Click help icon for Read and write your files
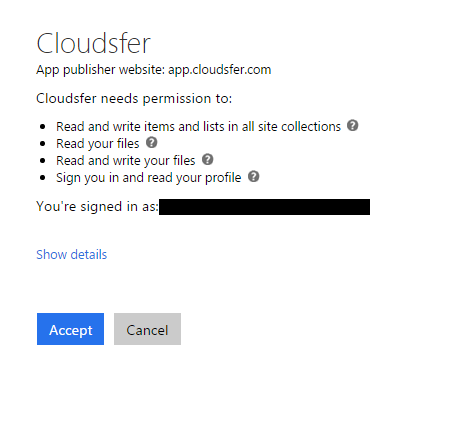Image resolution: width=450 pixels, height=436 pixels. point(207,159)
